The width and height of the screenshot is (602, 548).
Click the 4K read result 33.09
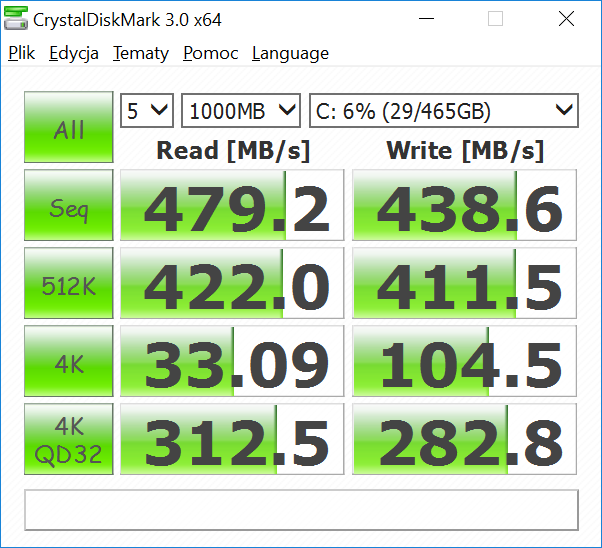(232, 361)
